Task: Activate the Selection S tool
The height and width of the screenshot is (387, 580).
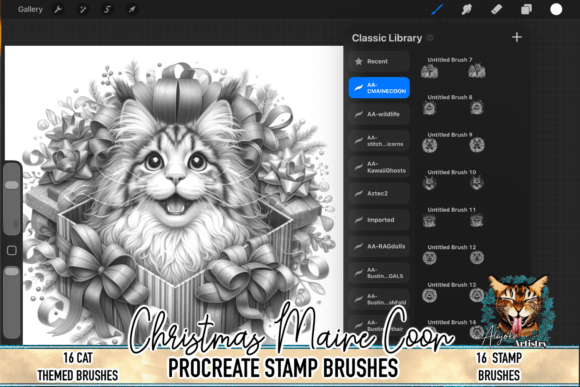Action: 107,9
